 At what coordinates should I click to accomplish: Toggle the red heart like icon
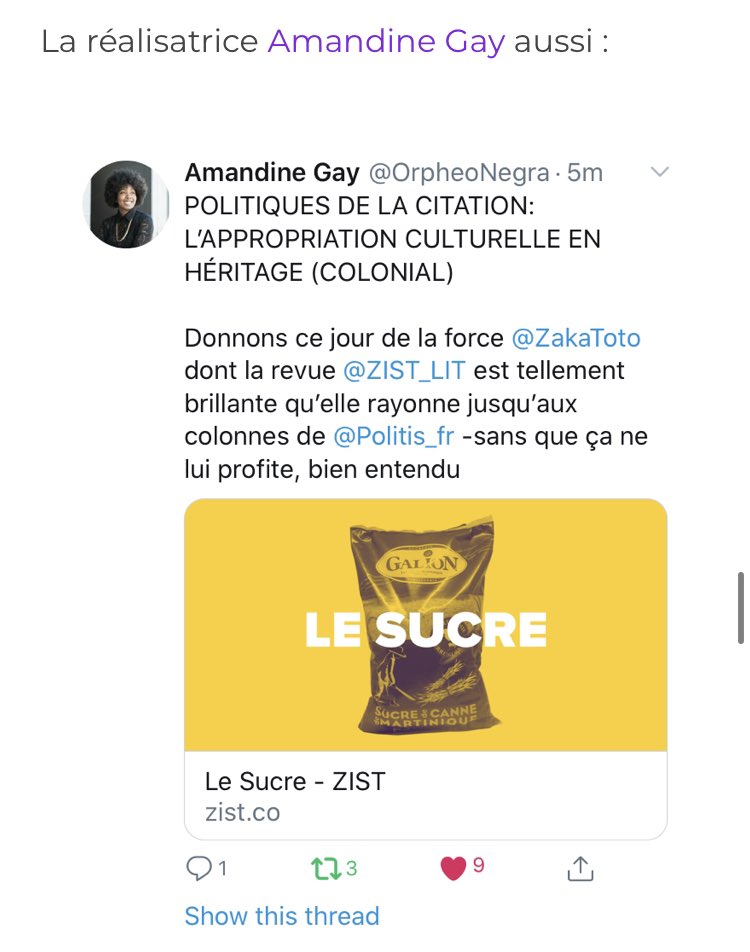click(x=453, y=868)
